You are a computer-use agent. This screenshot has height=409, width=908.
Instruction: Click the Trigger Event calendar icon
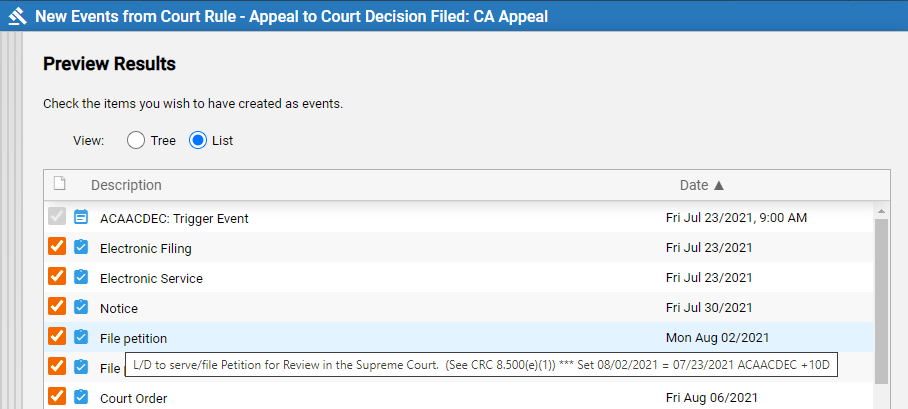81,217
